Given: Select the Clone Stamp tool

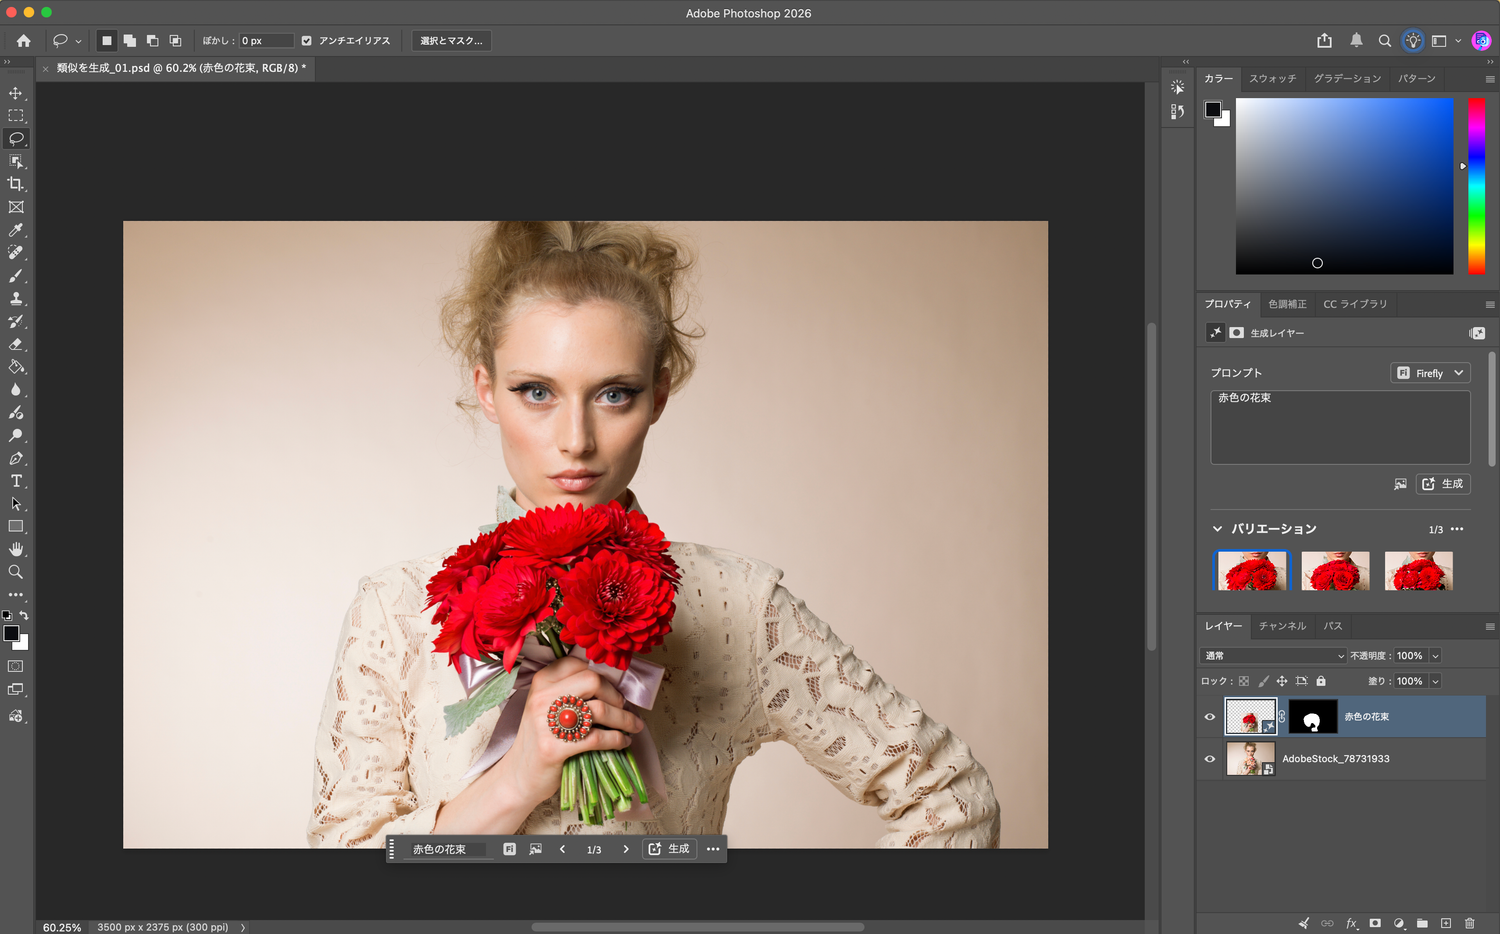Looking at the screenshot, I should point(16,299).
